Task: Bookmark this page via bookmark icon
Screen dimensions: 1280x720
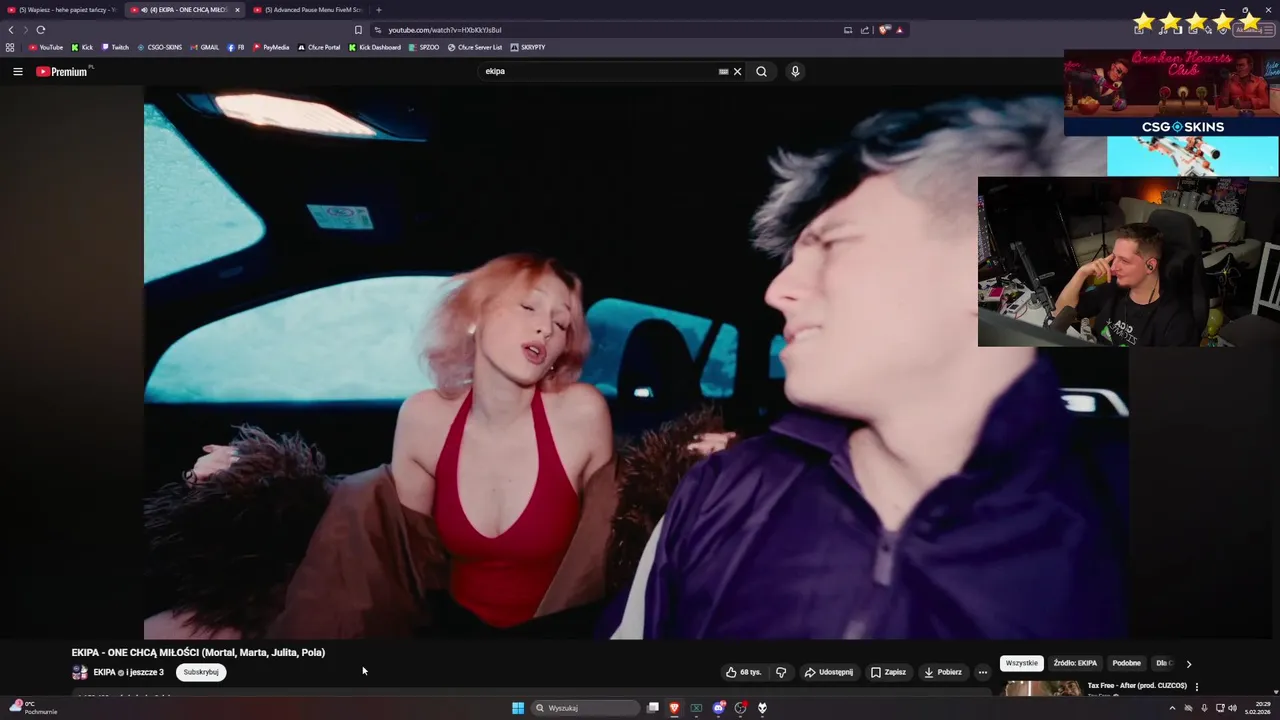Action: (358, 30)
